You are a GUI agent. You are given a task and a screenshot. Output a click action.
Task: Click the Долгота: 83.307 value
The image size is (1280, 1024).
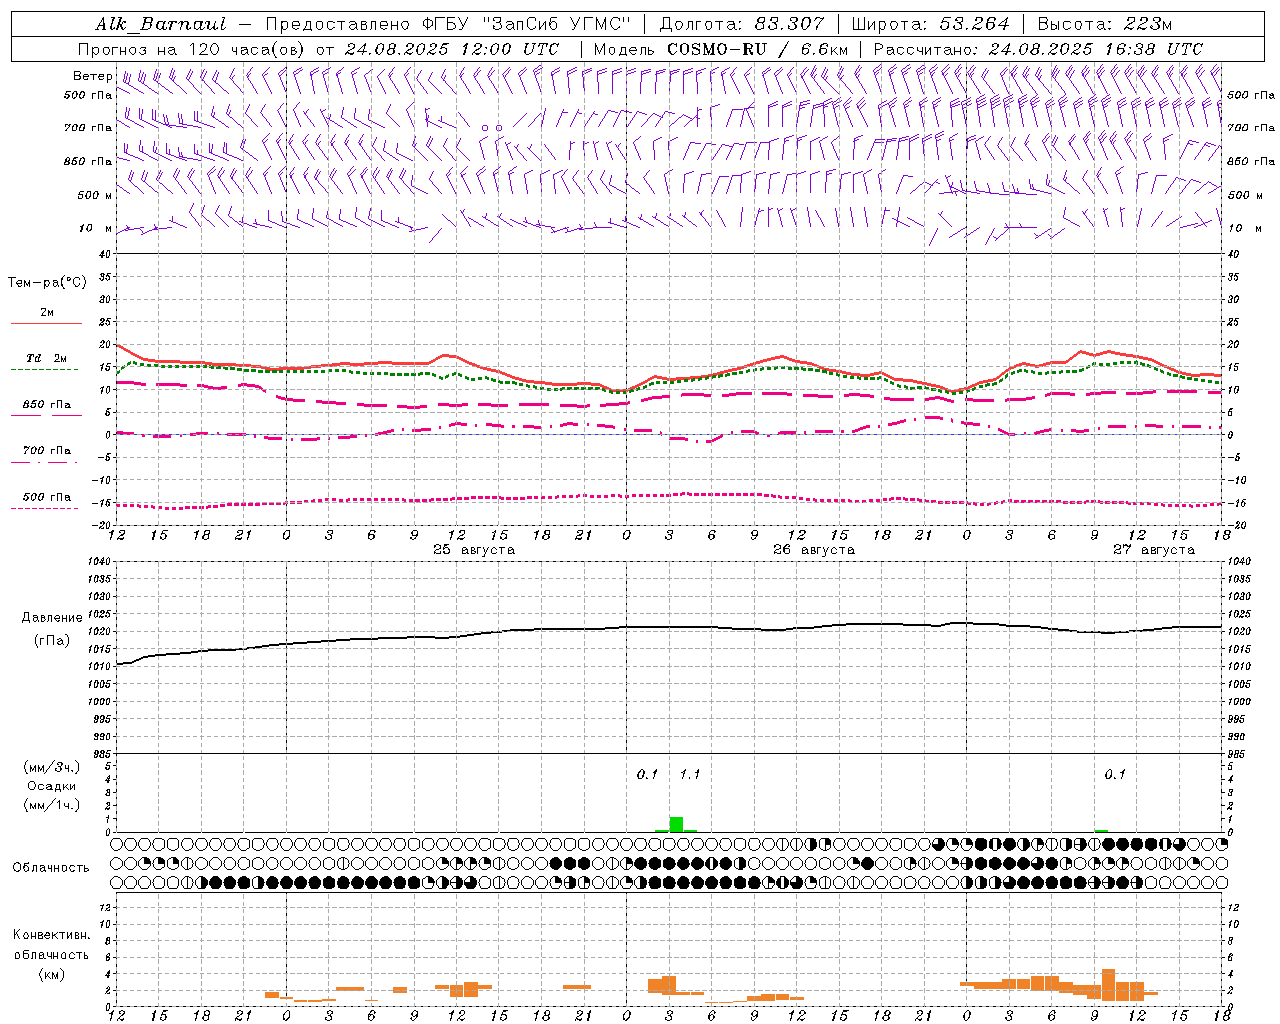click(742, 24)
